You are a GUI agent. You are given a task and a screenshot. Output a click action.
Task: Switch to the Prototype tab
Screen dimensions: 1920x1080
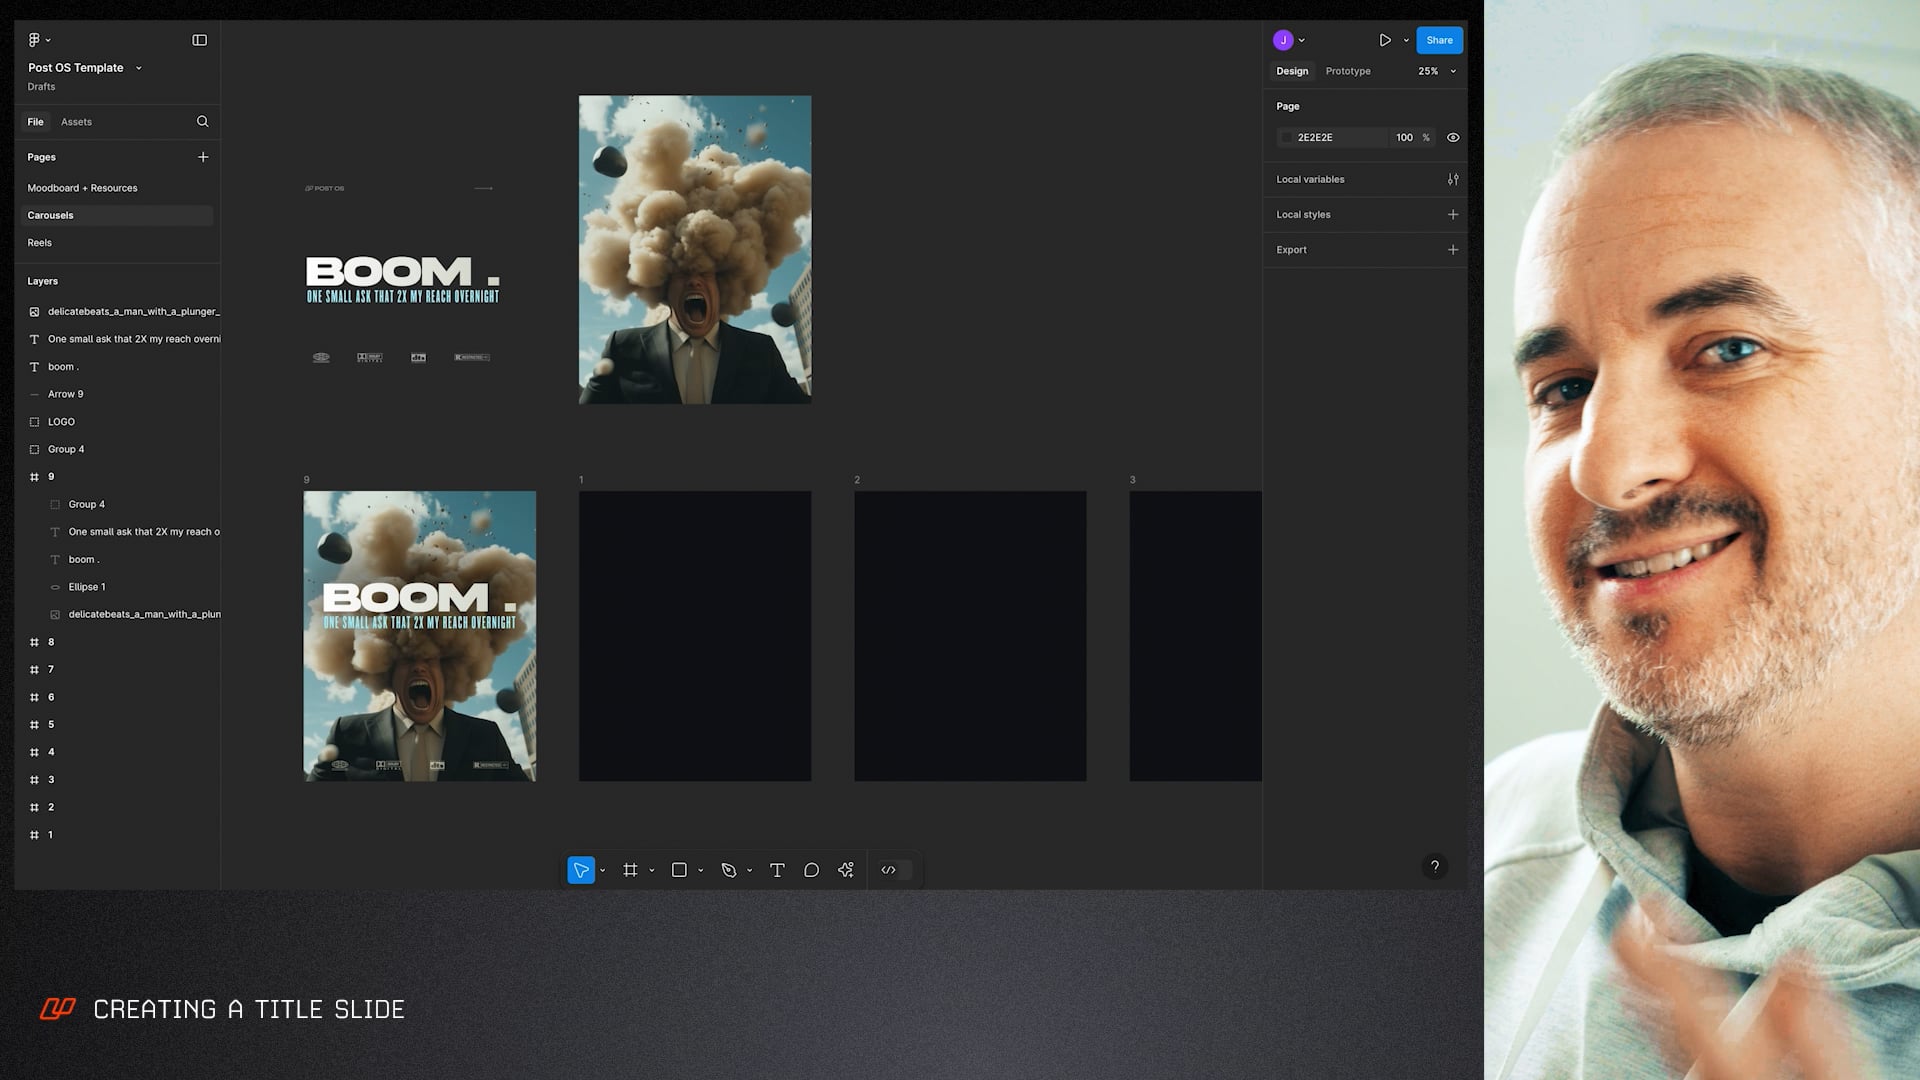tap(1347, 71)
